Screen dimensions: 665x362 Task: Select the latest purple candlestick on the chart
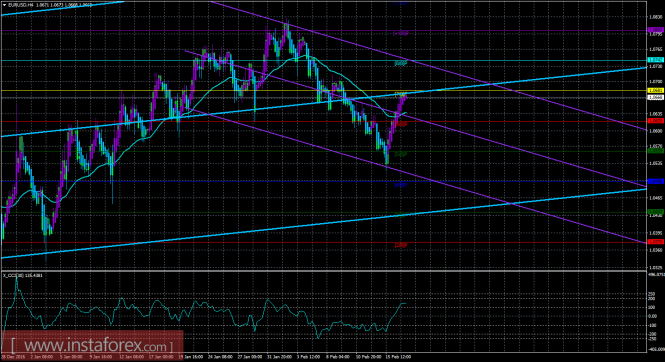(x=405, y=97)
